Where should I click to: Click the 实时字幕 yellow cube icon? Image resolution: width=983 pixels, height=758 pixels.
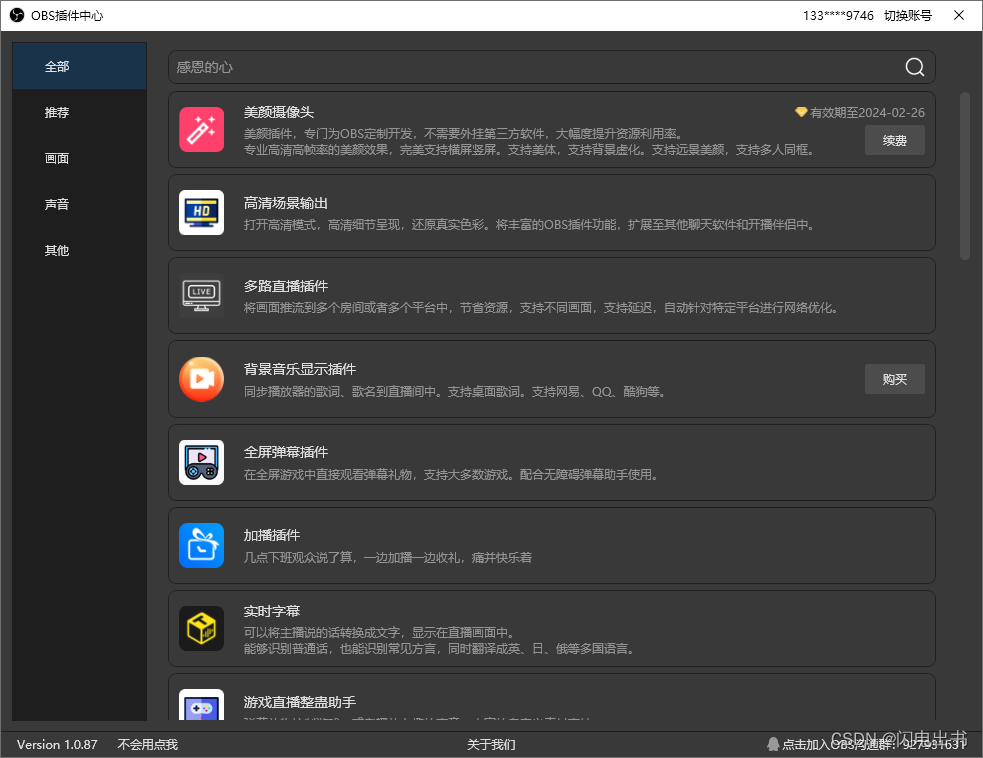pos(201,628)
